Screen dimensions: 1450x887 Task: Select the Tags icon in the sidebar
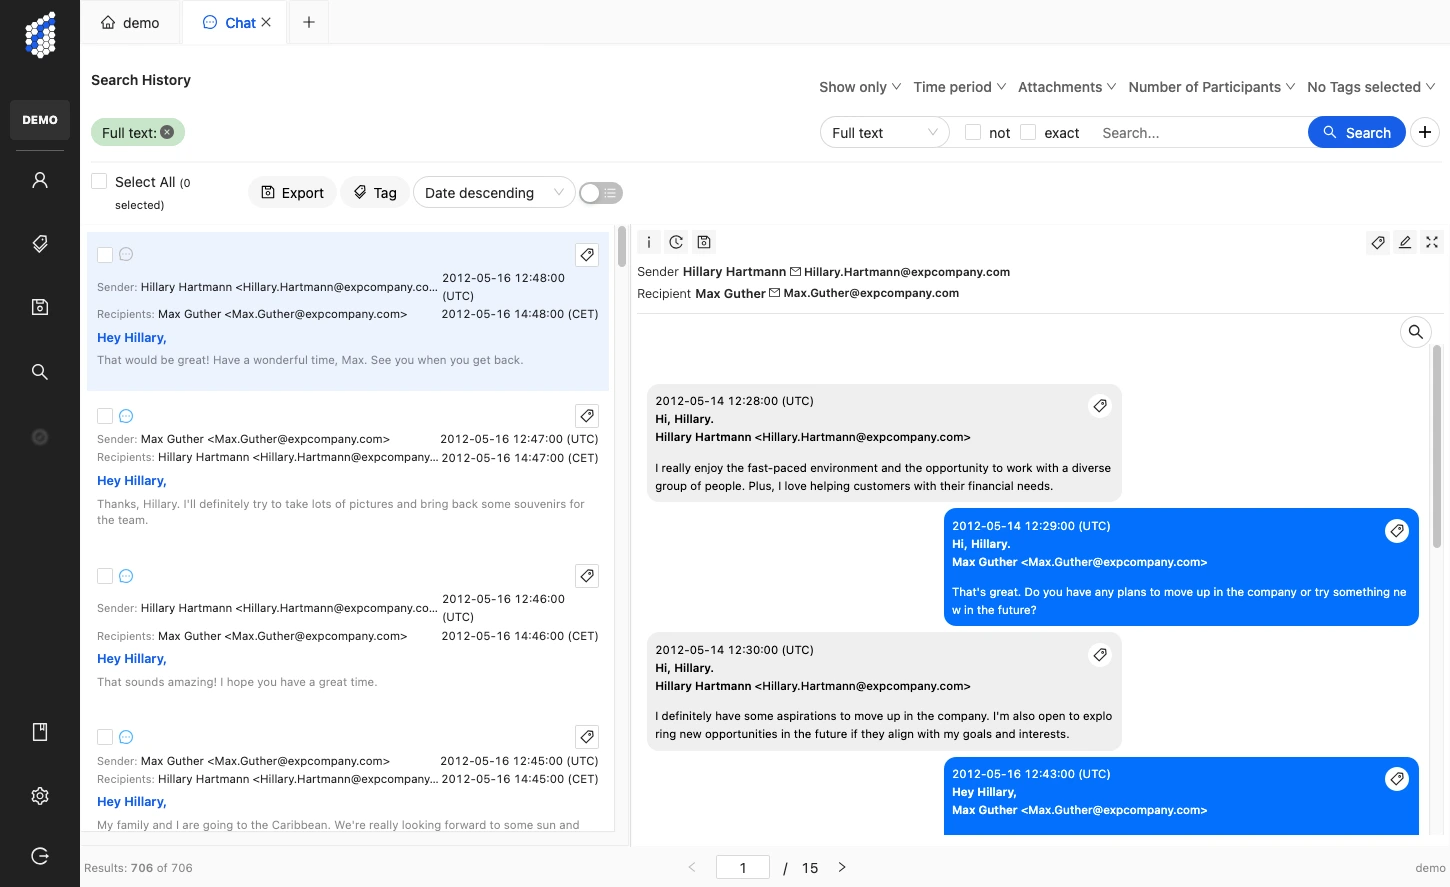pos(39,243)
